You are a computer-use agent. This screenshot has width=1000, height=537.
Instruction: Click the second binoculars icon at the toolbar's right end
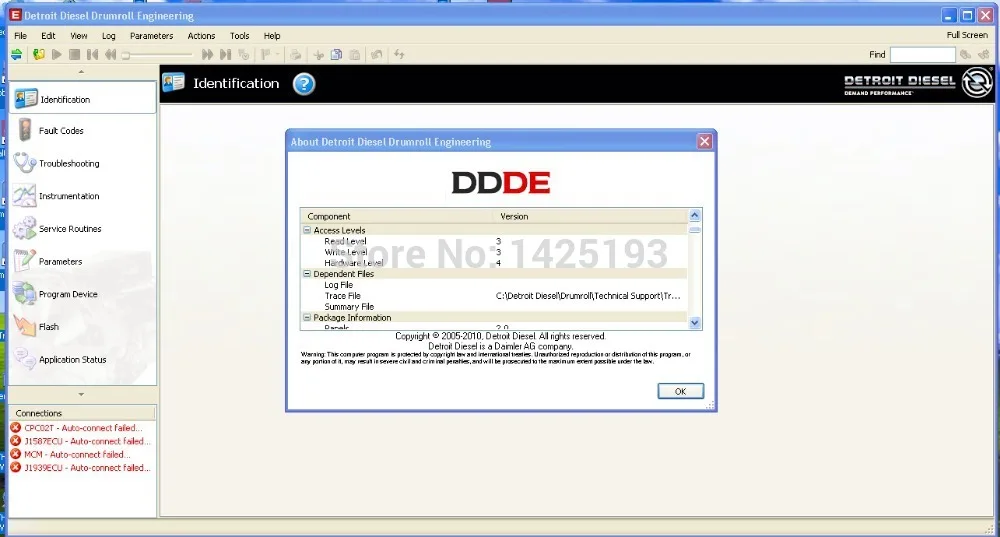pyautogui.click(x=984, y=55)
